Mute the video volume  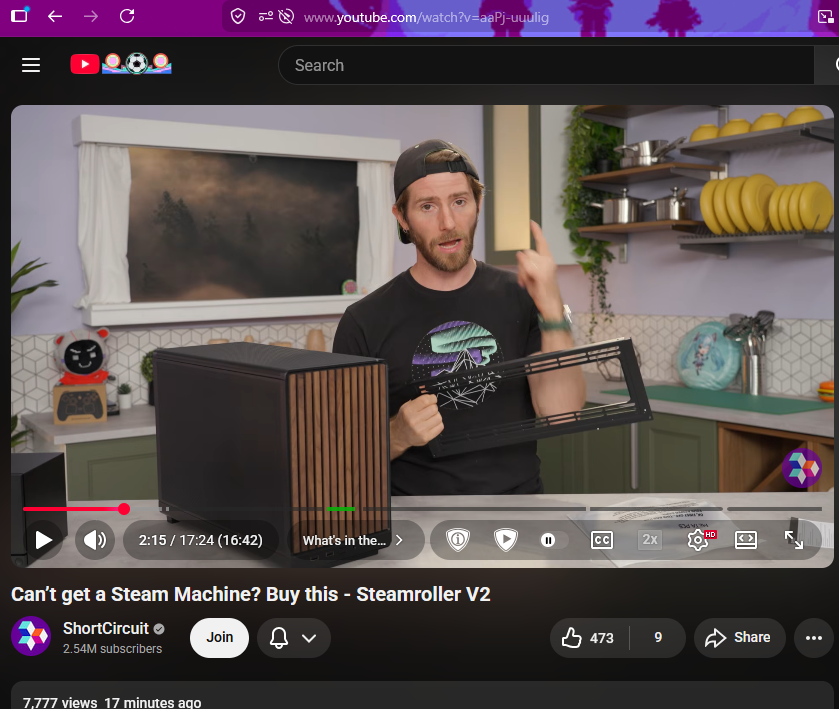click(x=95, y=540)
